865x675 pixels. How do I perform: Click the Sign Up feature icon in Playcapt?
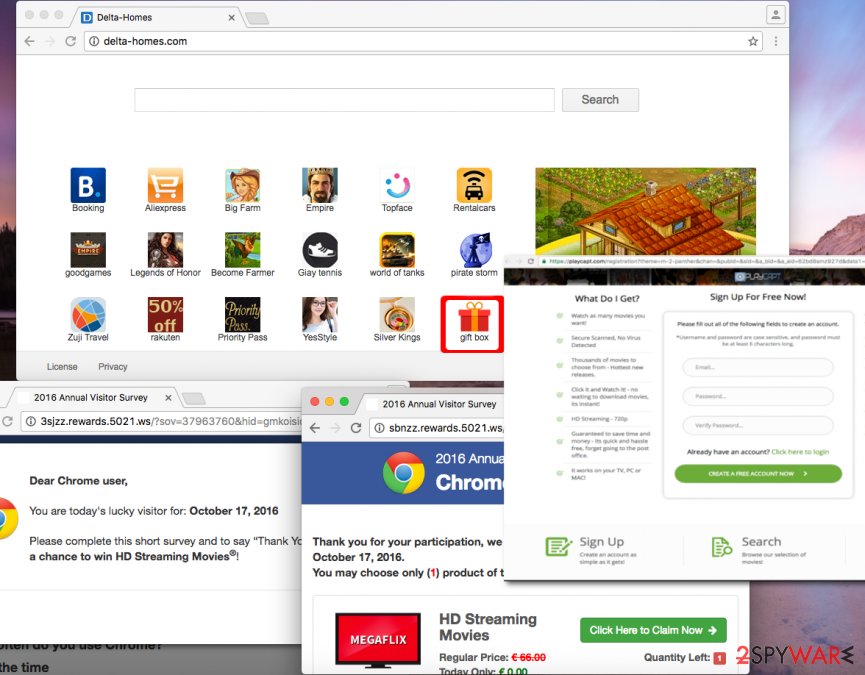coord(558,547)
